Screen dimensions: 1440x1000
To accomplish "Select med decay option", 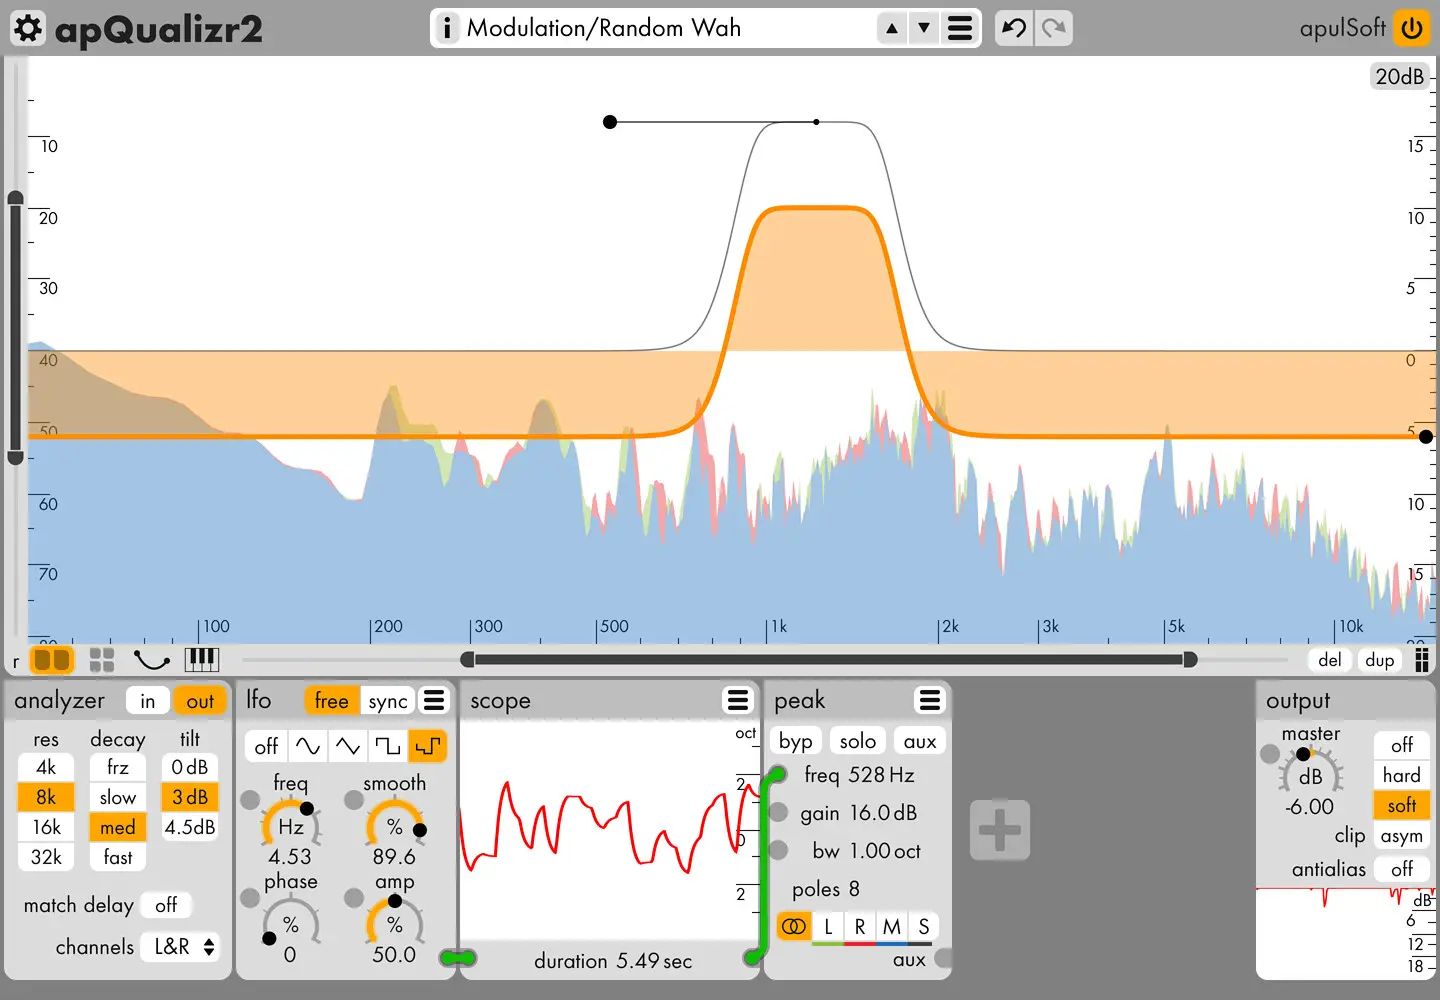I will pos(118,827).
